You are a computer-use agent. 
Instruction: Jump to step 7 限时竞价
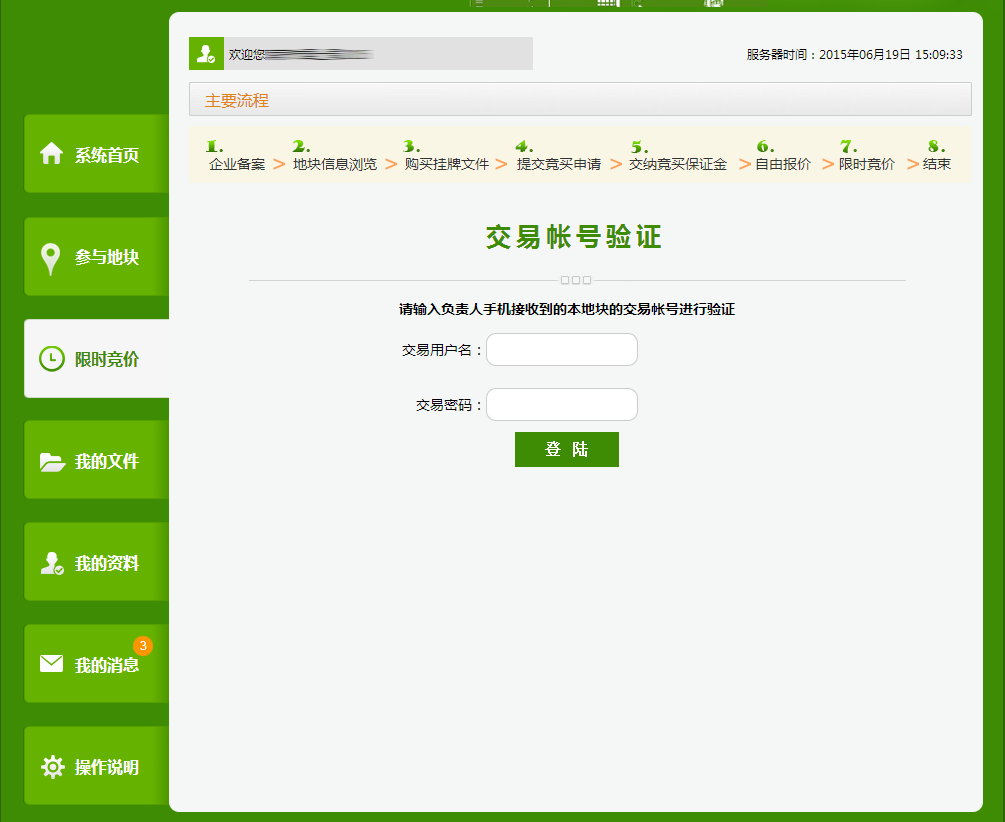[866, 164]
